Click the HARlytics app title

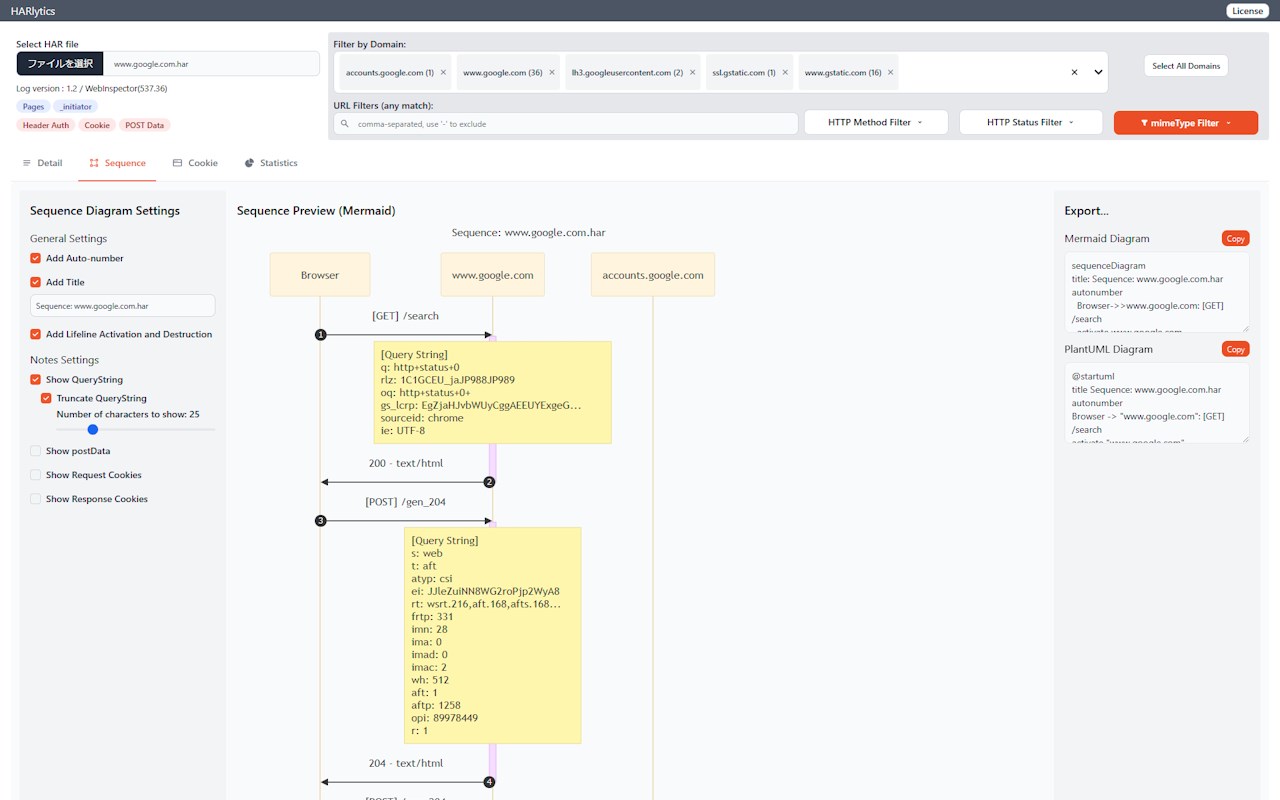point(33,11)
